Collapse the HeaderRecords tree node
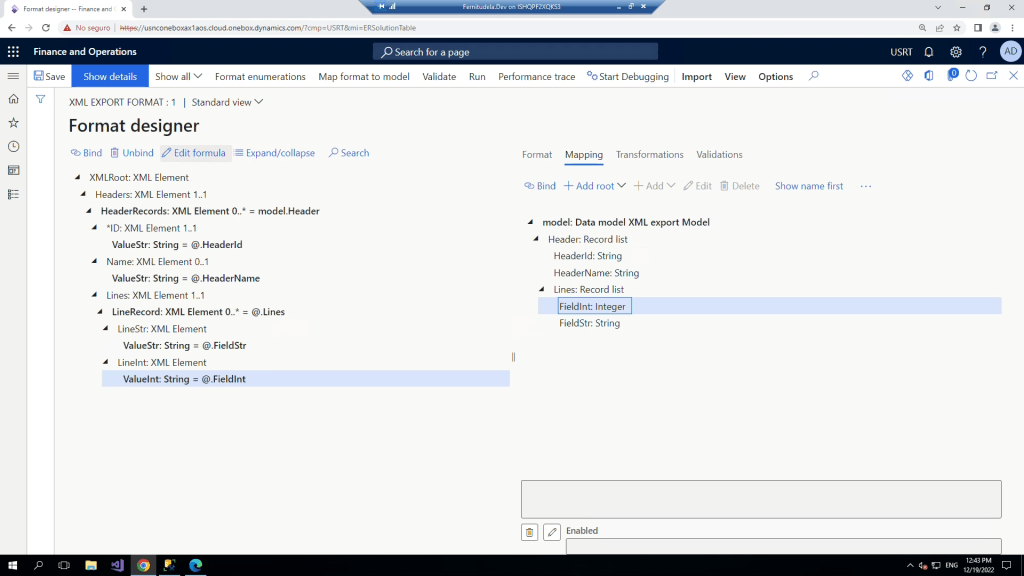 [x=91, y=212]
